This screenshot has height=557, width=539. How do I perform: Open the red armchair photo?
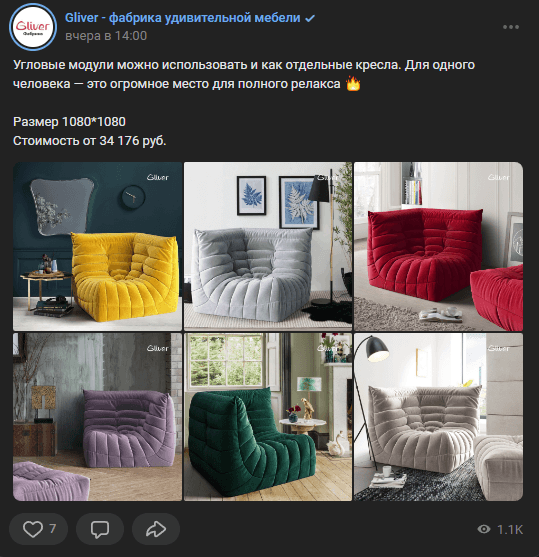pos(438,246)
